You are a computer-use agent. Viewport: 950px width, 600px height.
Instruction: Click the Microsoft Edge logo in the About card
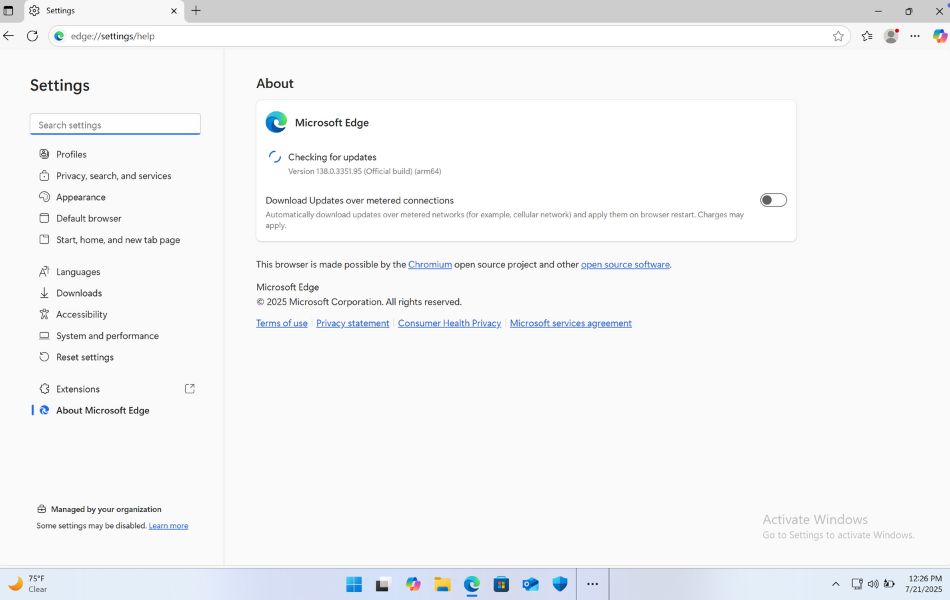275,122
